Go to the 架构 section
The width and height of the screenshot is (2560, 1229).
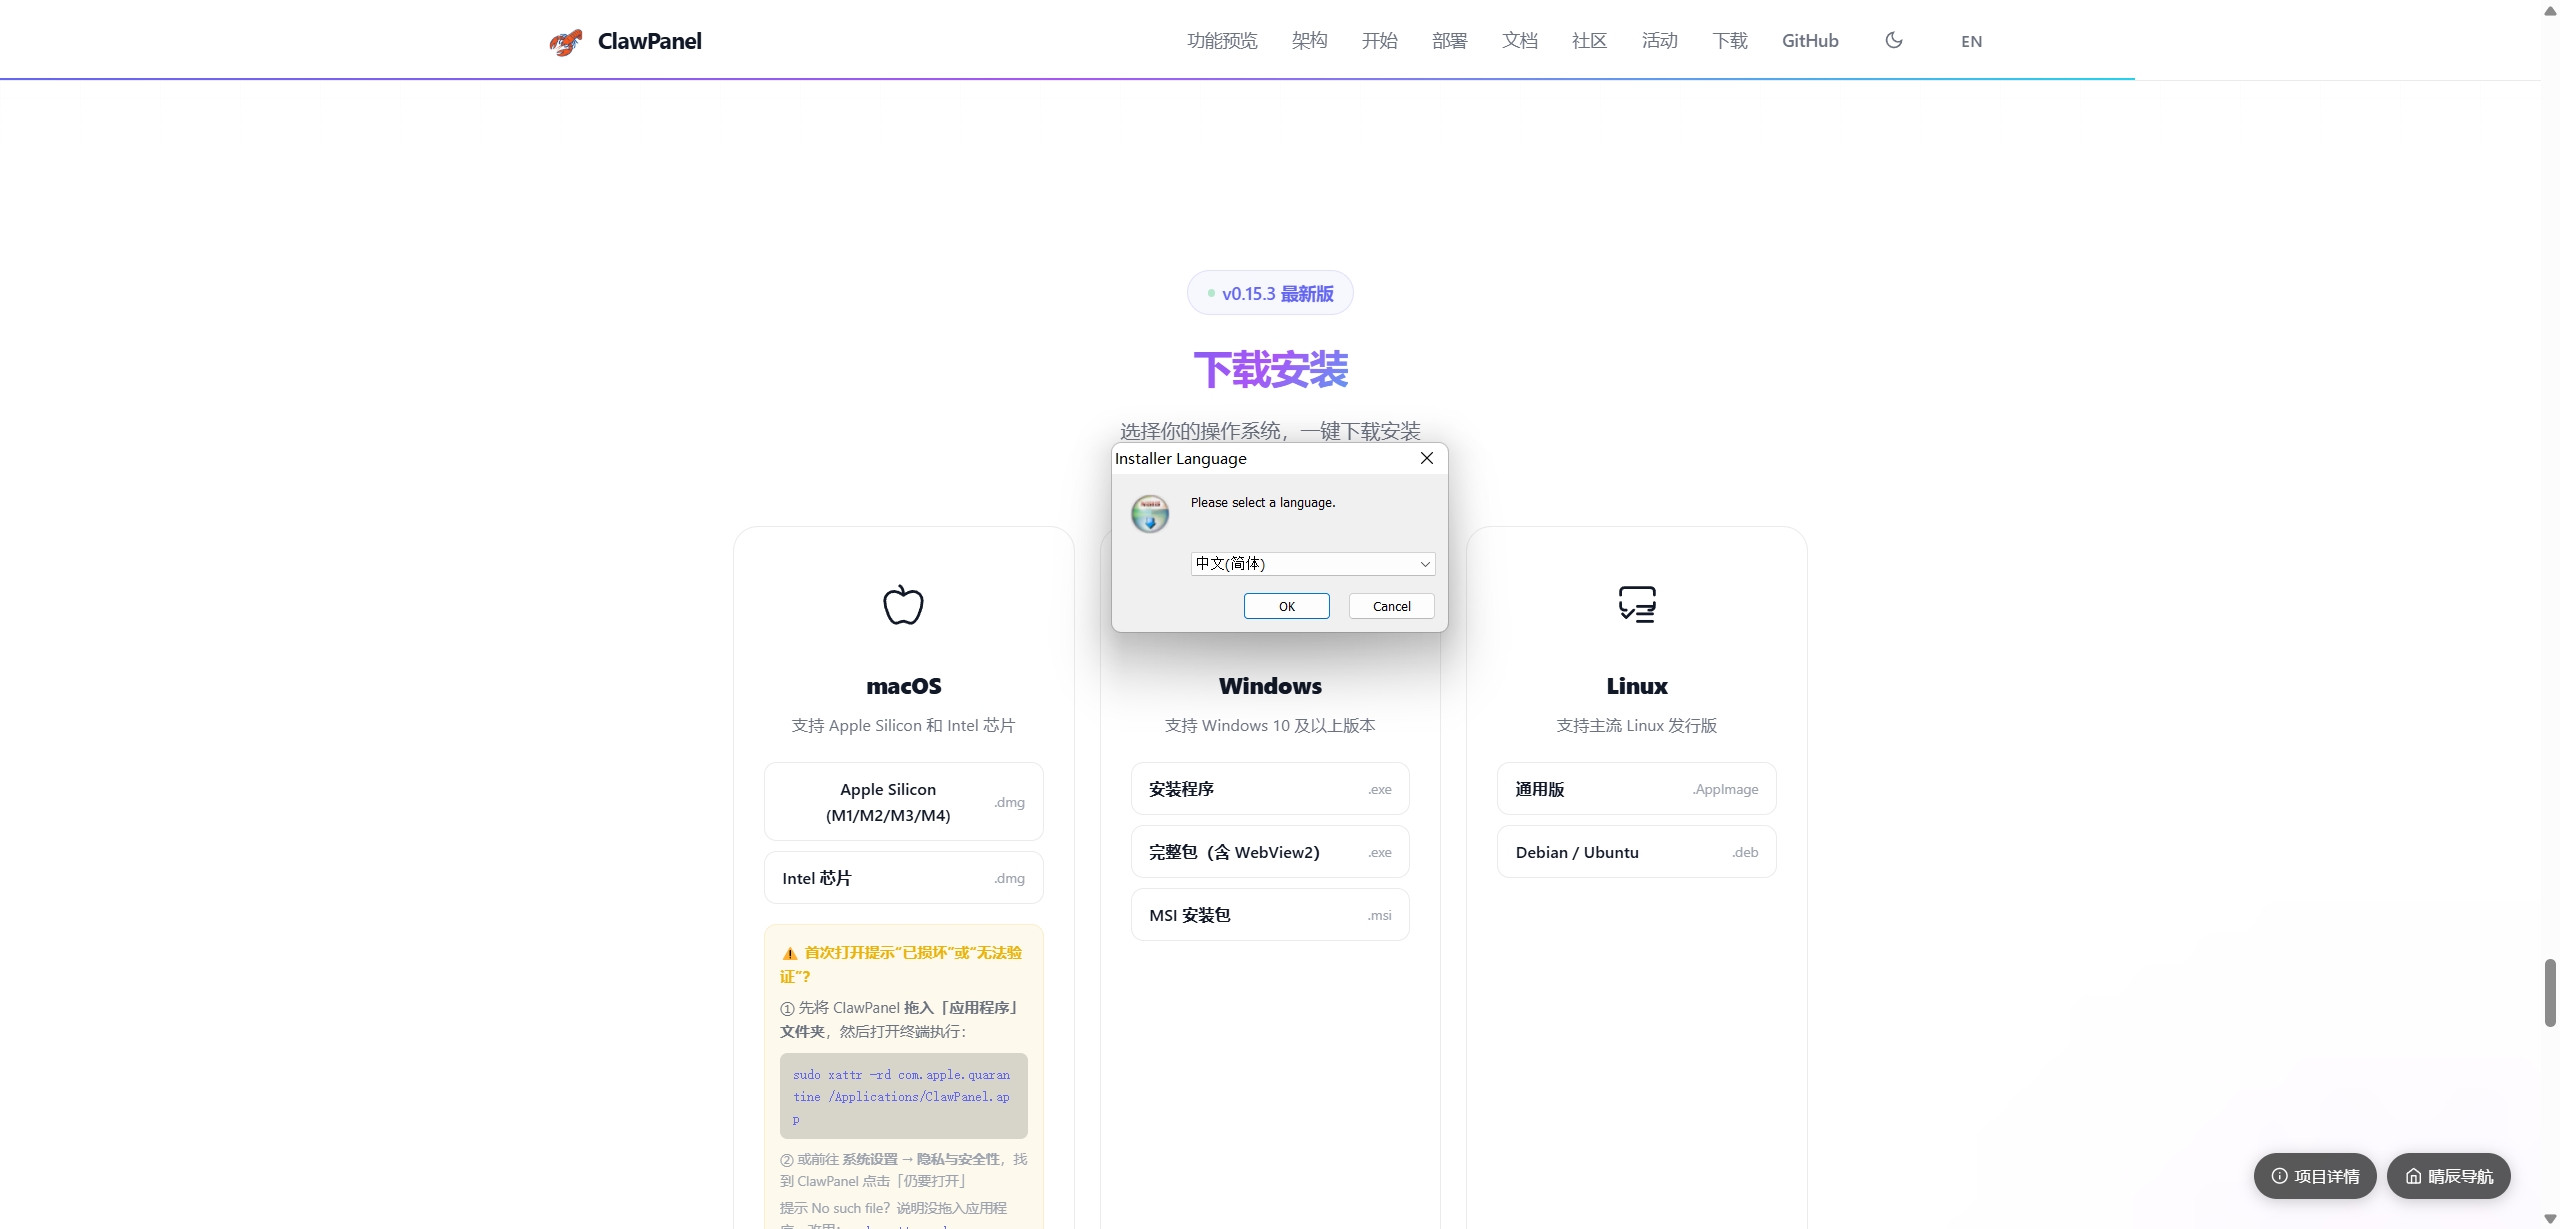coord(1309,41)
